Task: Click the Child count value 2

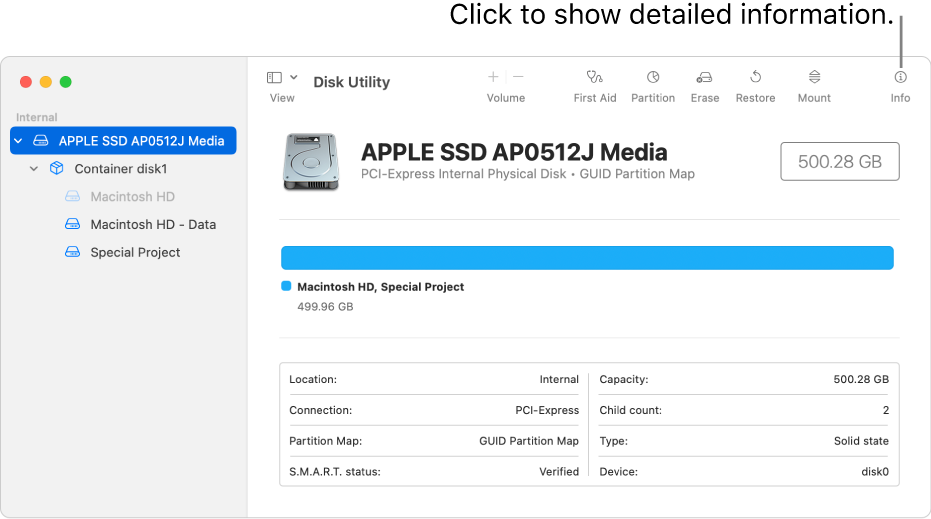Action: tap(886, 410)
